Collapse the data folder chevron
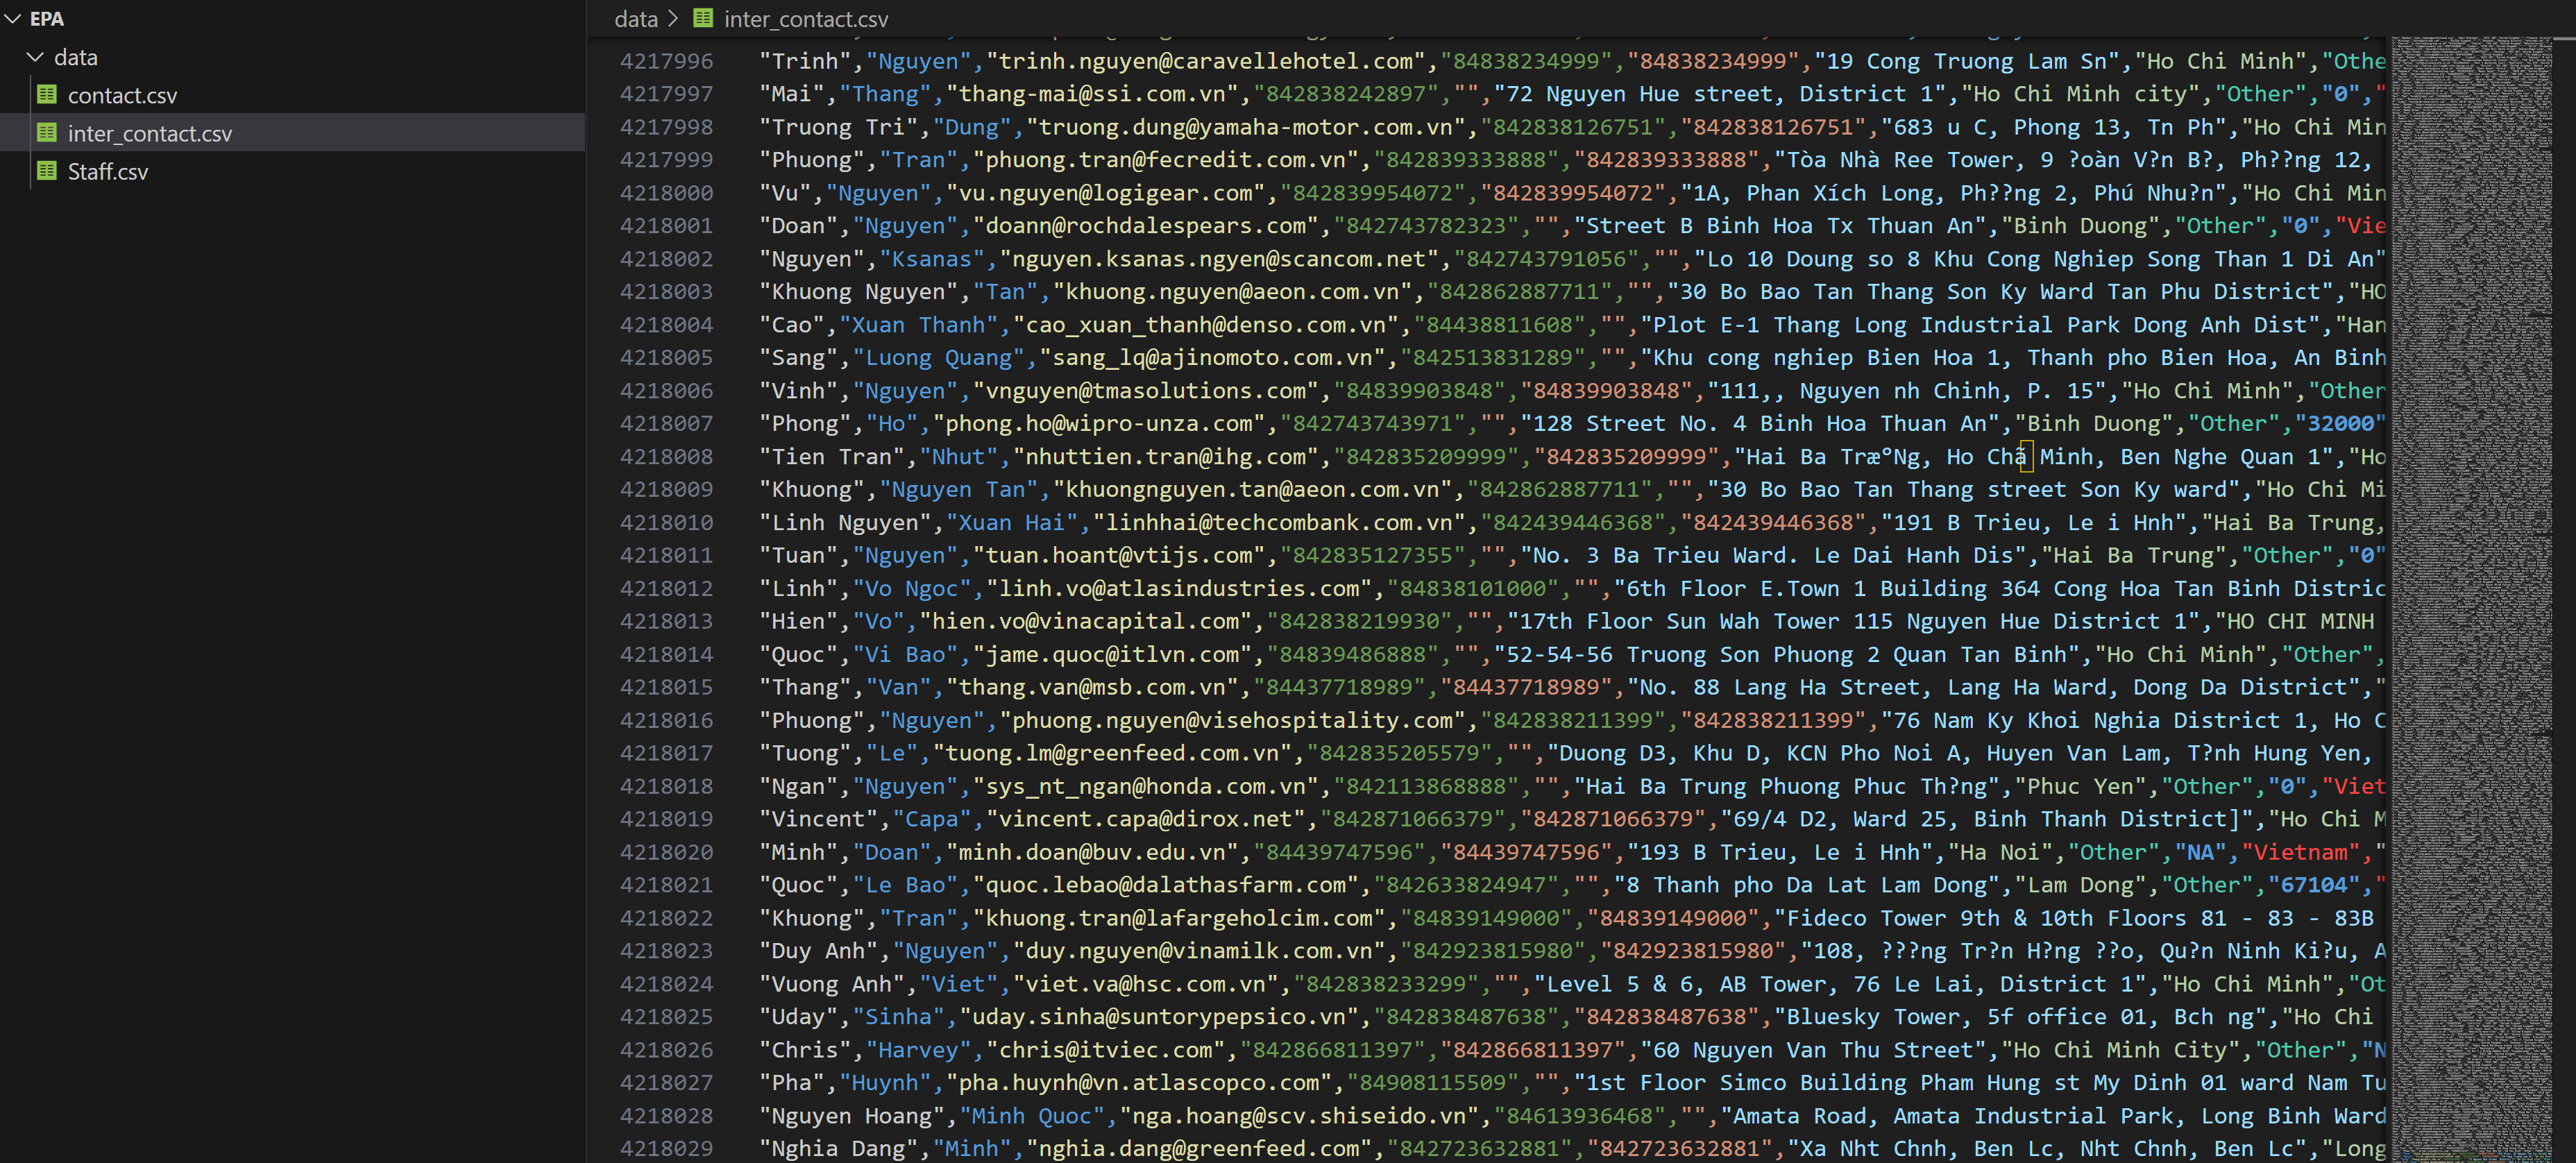Viewport: 2576px width, 1163px height. pyautogui.click(x=36, y=57)
